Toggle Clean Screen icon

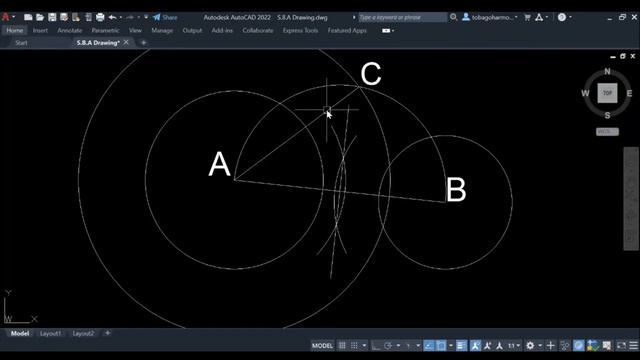(x=621, y=346)
